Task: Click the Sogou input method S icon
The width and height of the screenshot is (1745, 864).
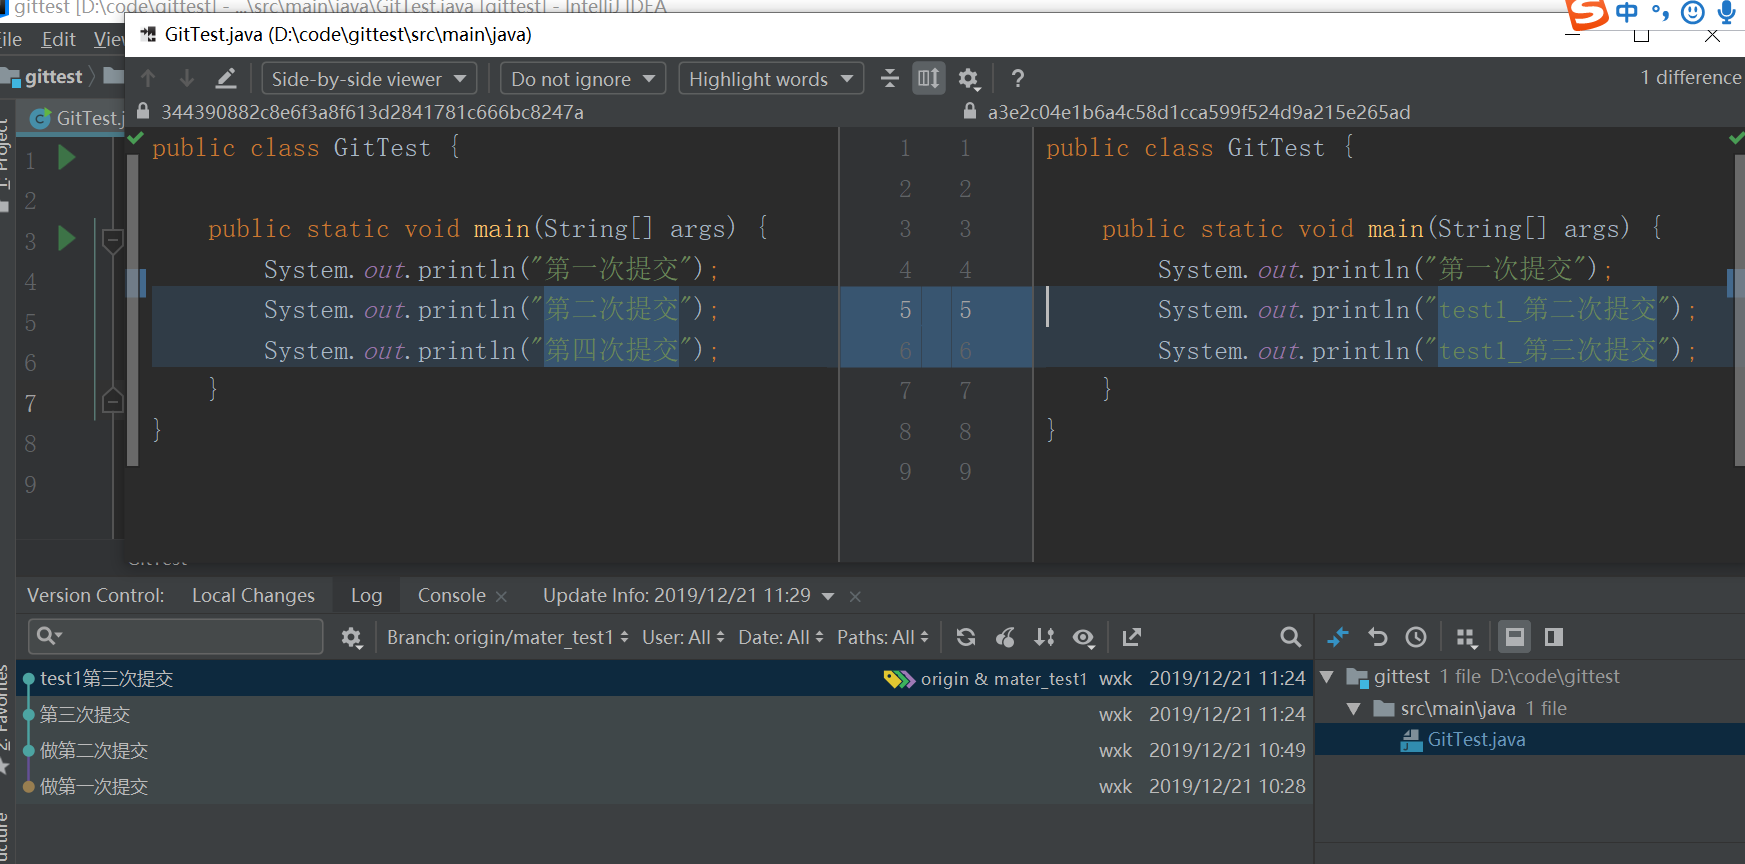Action: click(x=1586, y=14)
